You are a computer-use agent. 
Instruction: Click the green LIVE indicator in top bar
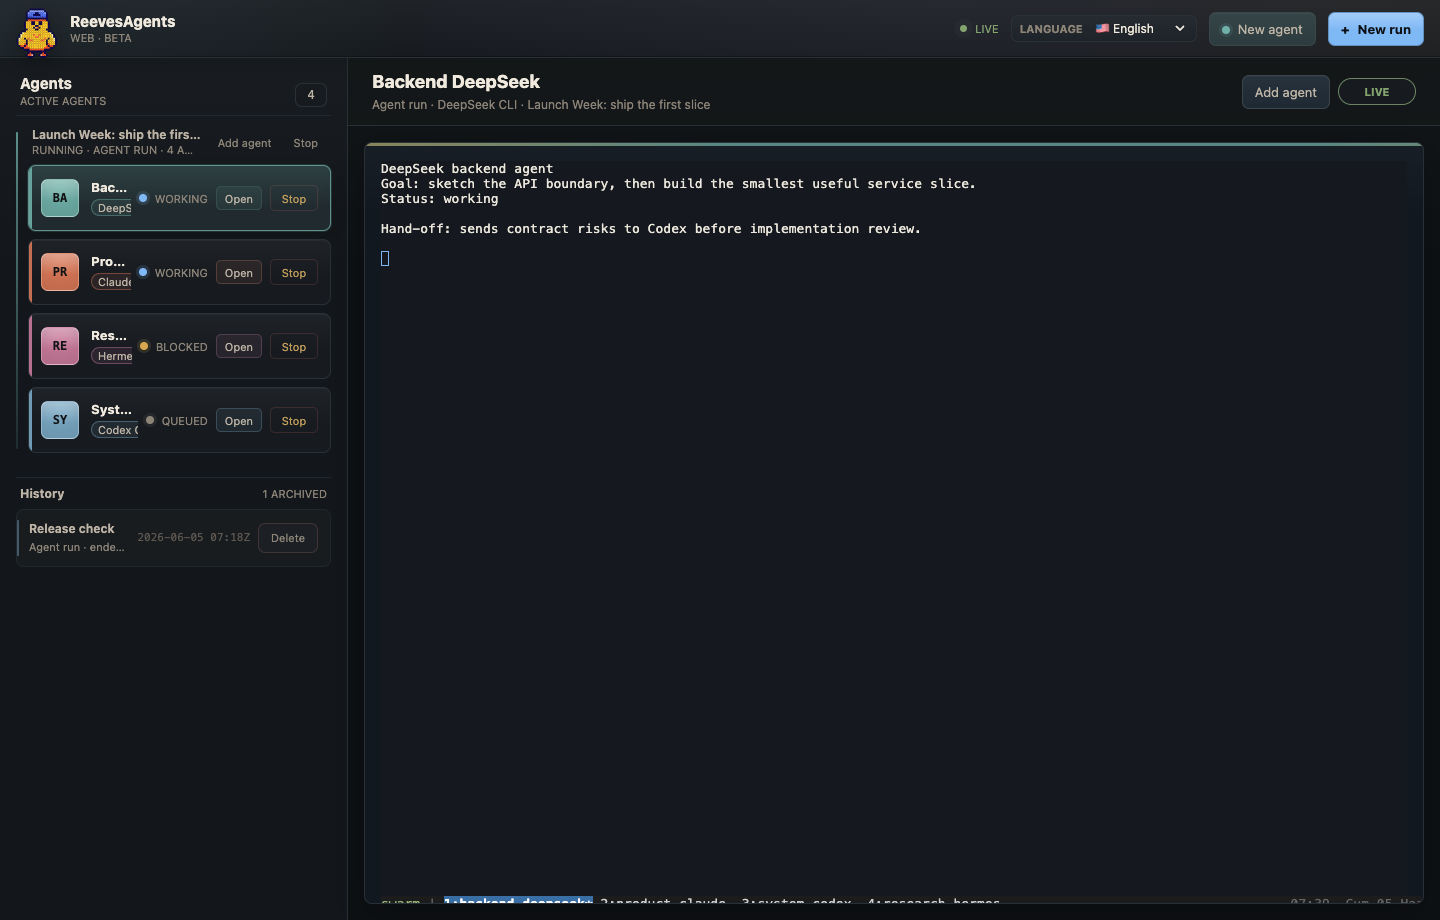(x=979, y=29)
